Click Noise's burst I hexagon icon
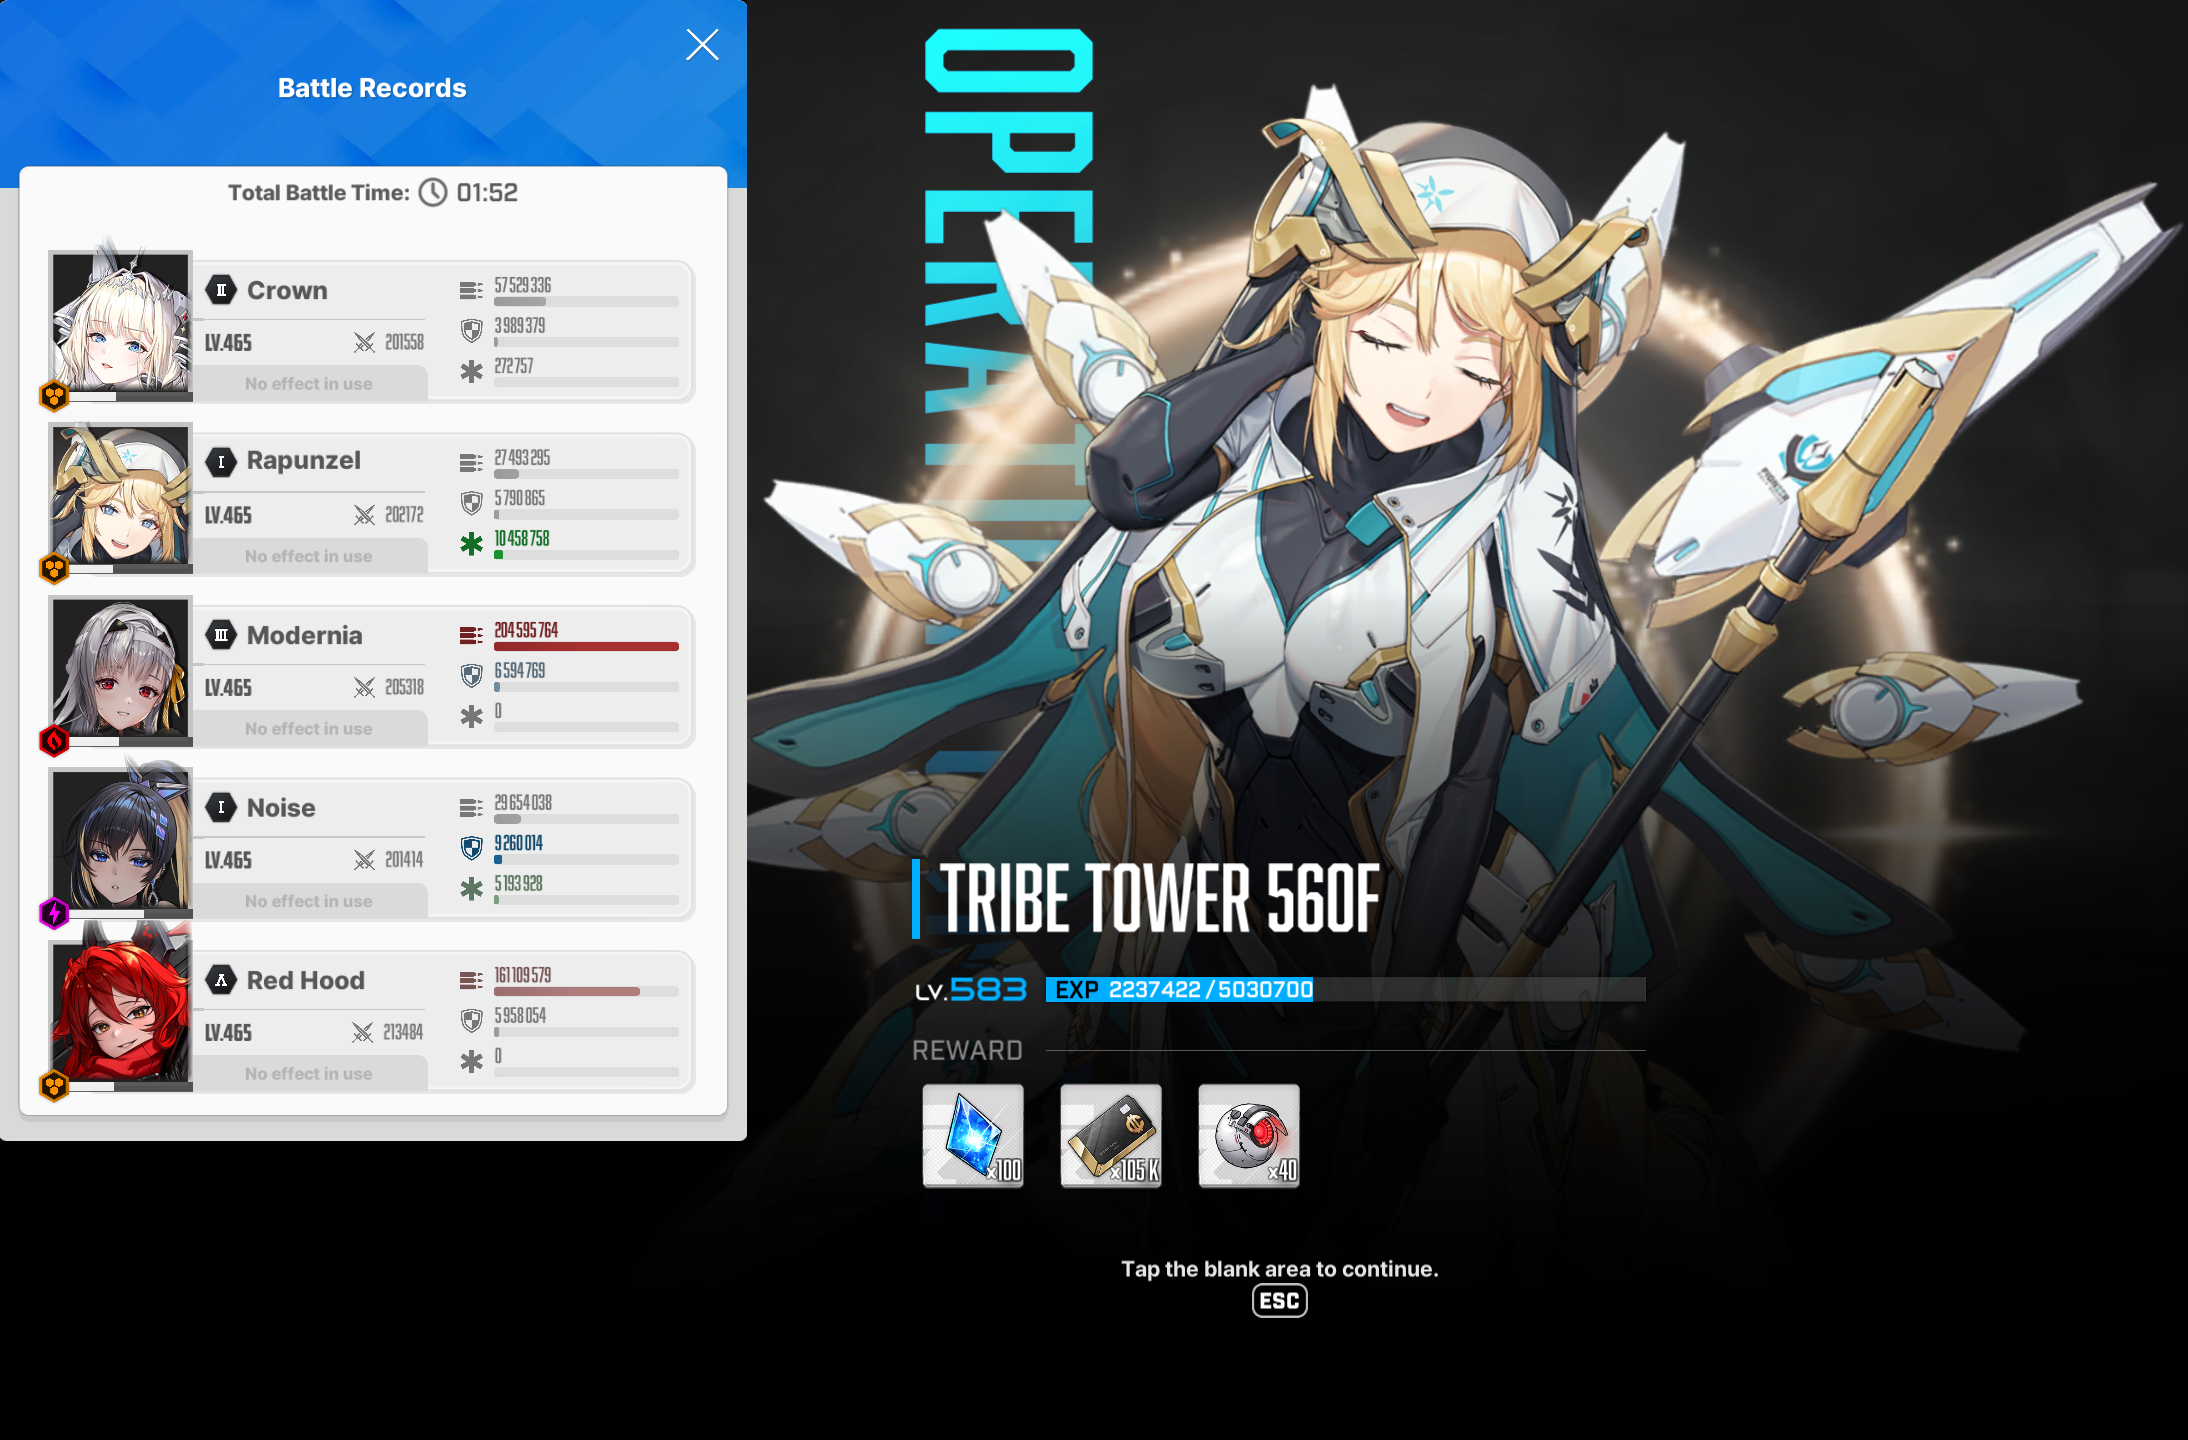Screen dimensions: 2188x1440 coord(221,807)
